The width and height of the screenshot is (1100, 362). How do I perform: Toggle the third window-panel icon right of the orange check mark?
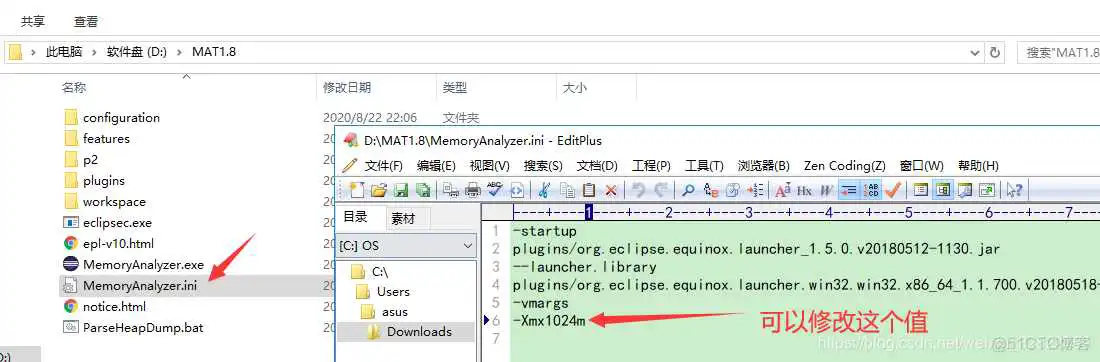pos(965,189)
